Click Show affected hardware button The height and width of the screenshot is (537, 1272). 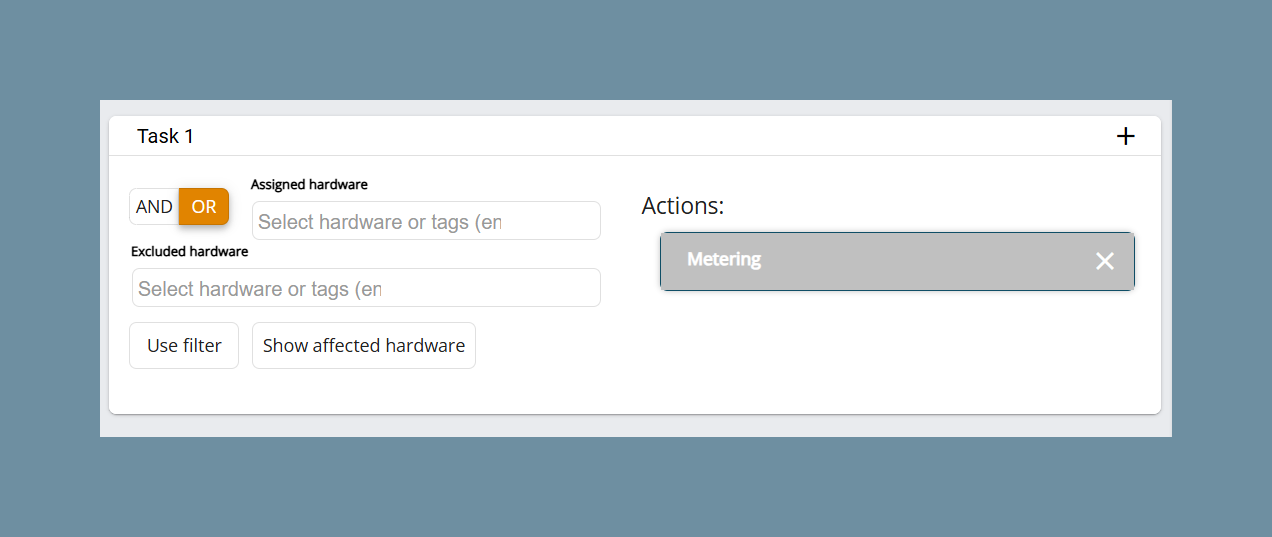[x=364, y=345]
